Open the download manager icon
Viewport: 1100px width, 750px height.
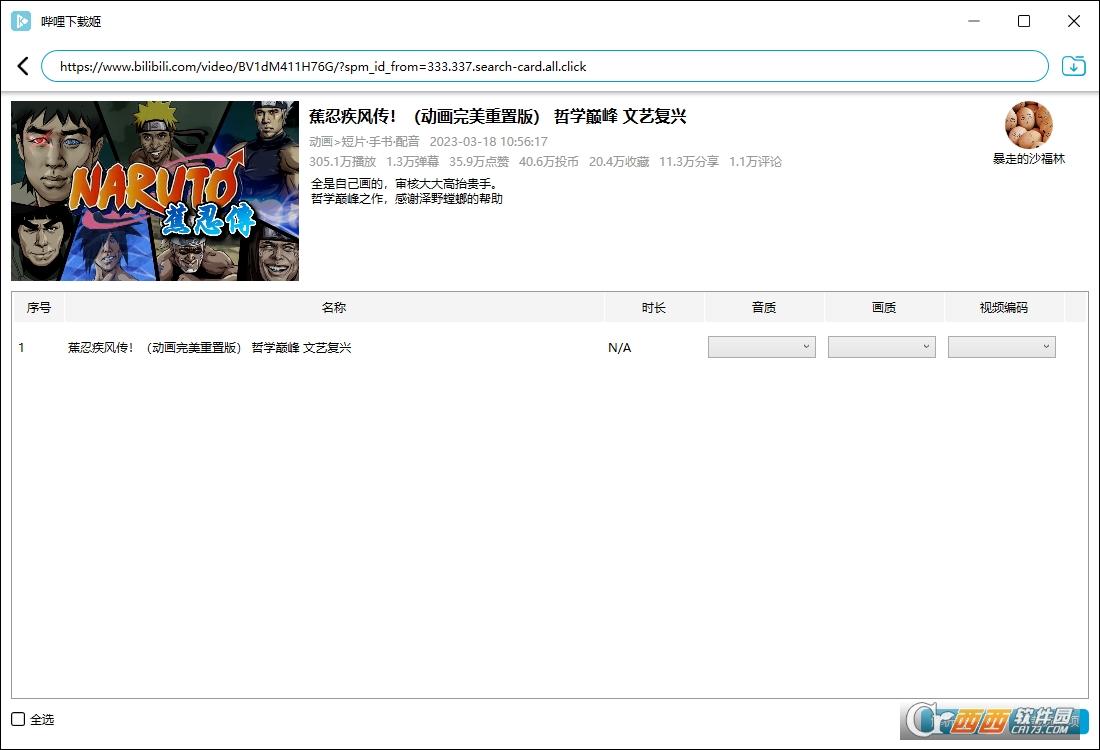[1073, 66]
